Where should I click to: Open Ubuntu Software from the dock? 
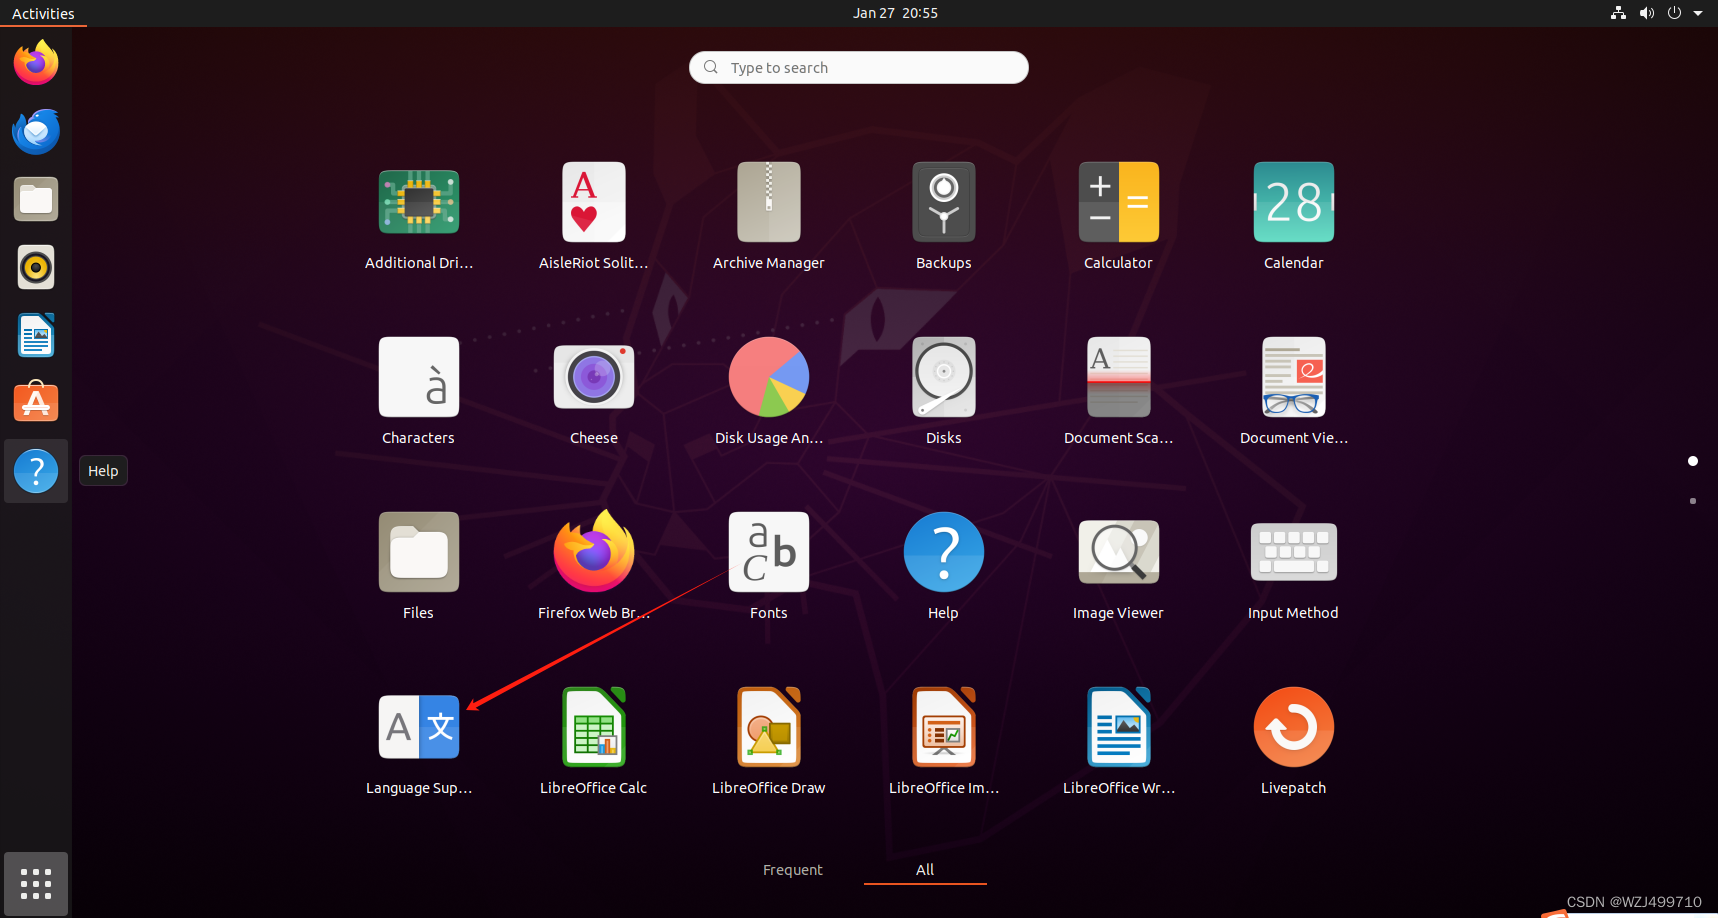coord(36,403)
